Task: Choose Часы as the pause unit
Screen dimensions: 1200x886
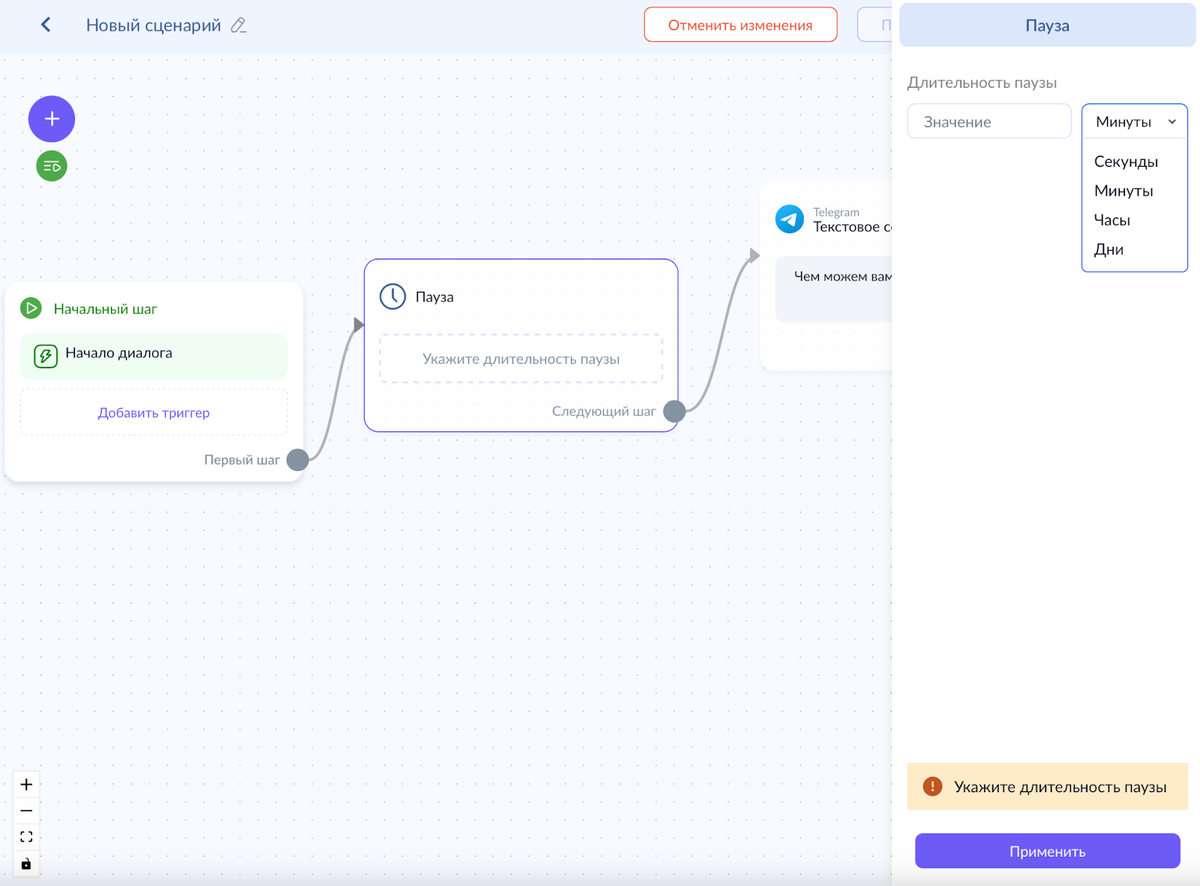Action: pos(1112,220)
